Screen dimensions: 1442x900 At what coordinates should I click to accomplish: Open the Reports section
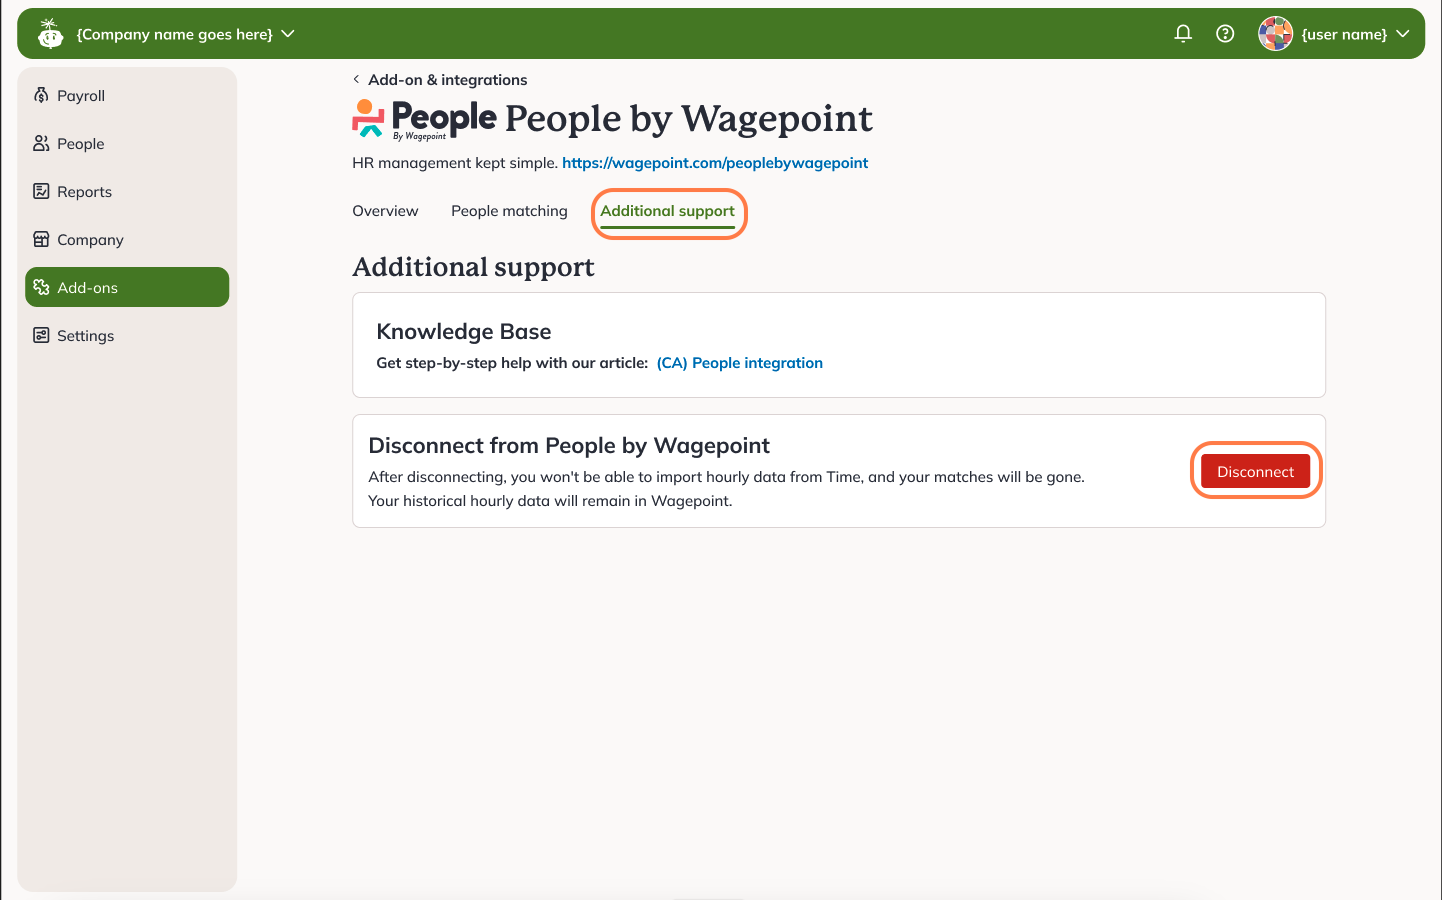tap(127, 191)
